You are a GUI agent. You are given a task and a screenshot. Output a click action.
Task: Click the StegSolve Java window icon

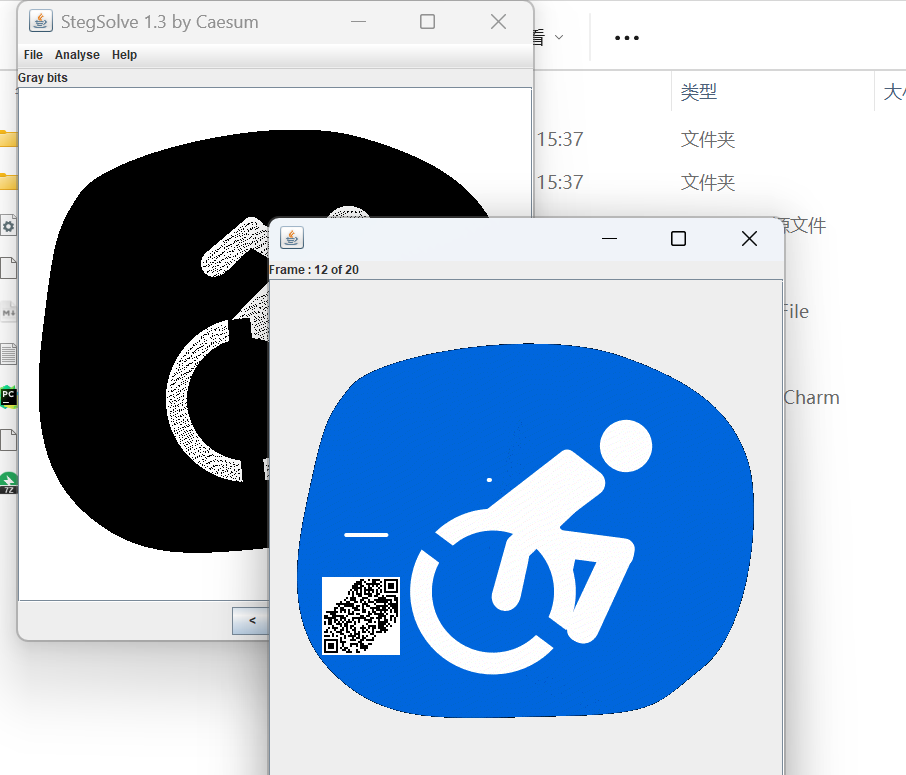coord(40,21)
